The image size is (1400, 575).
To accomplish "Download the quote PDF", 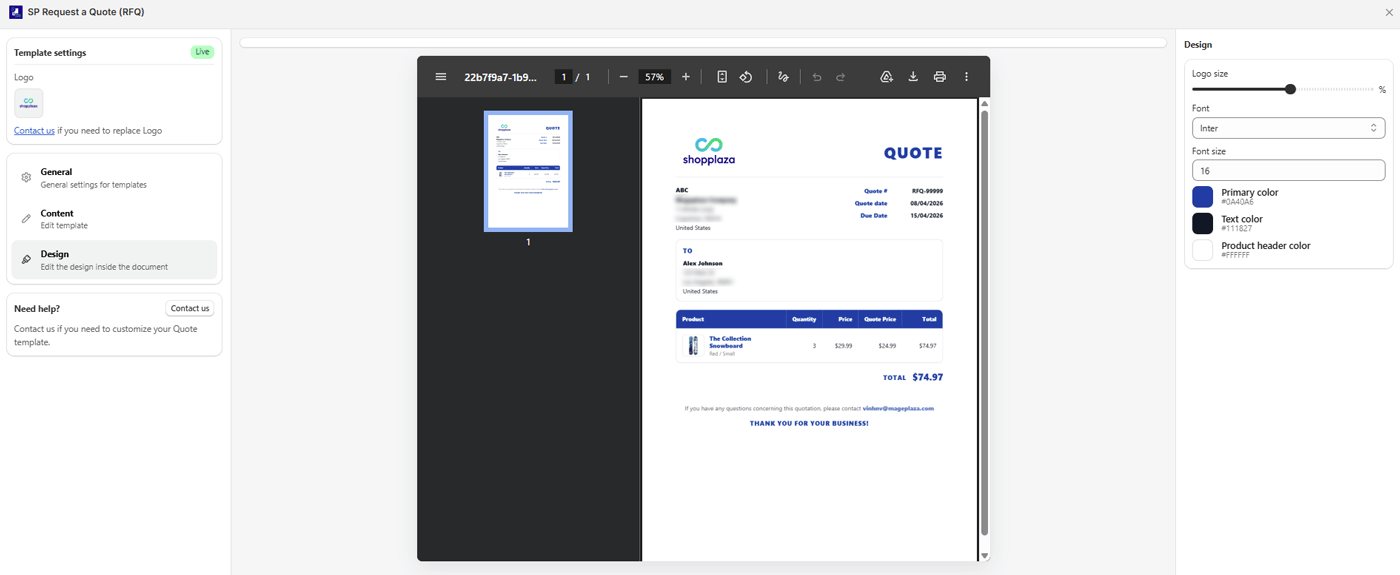I will [913, 77].
